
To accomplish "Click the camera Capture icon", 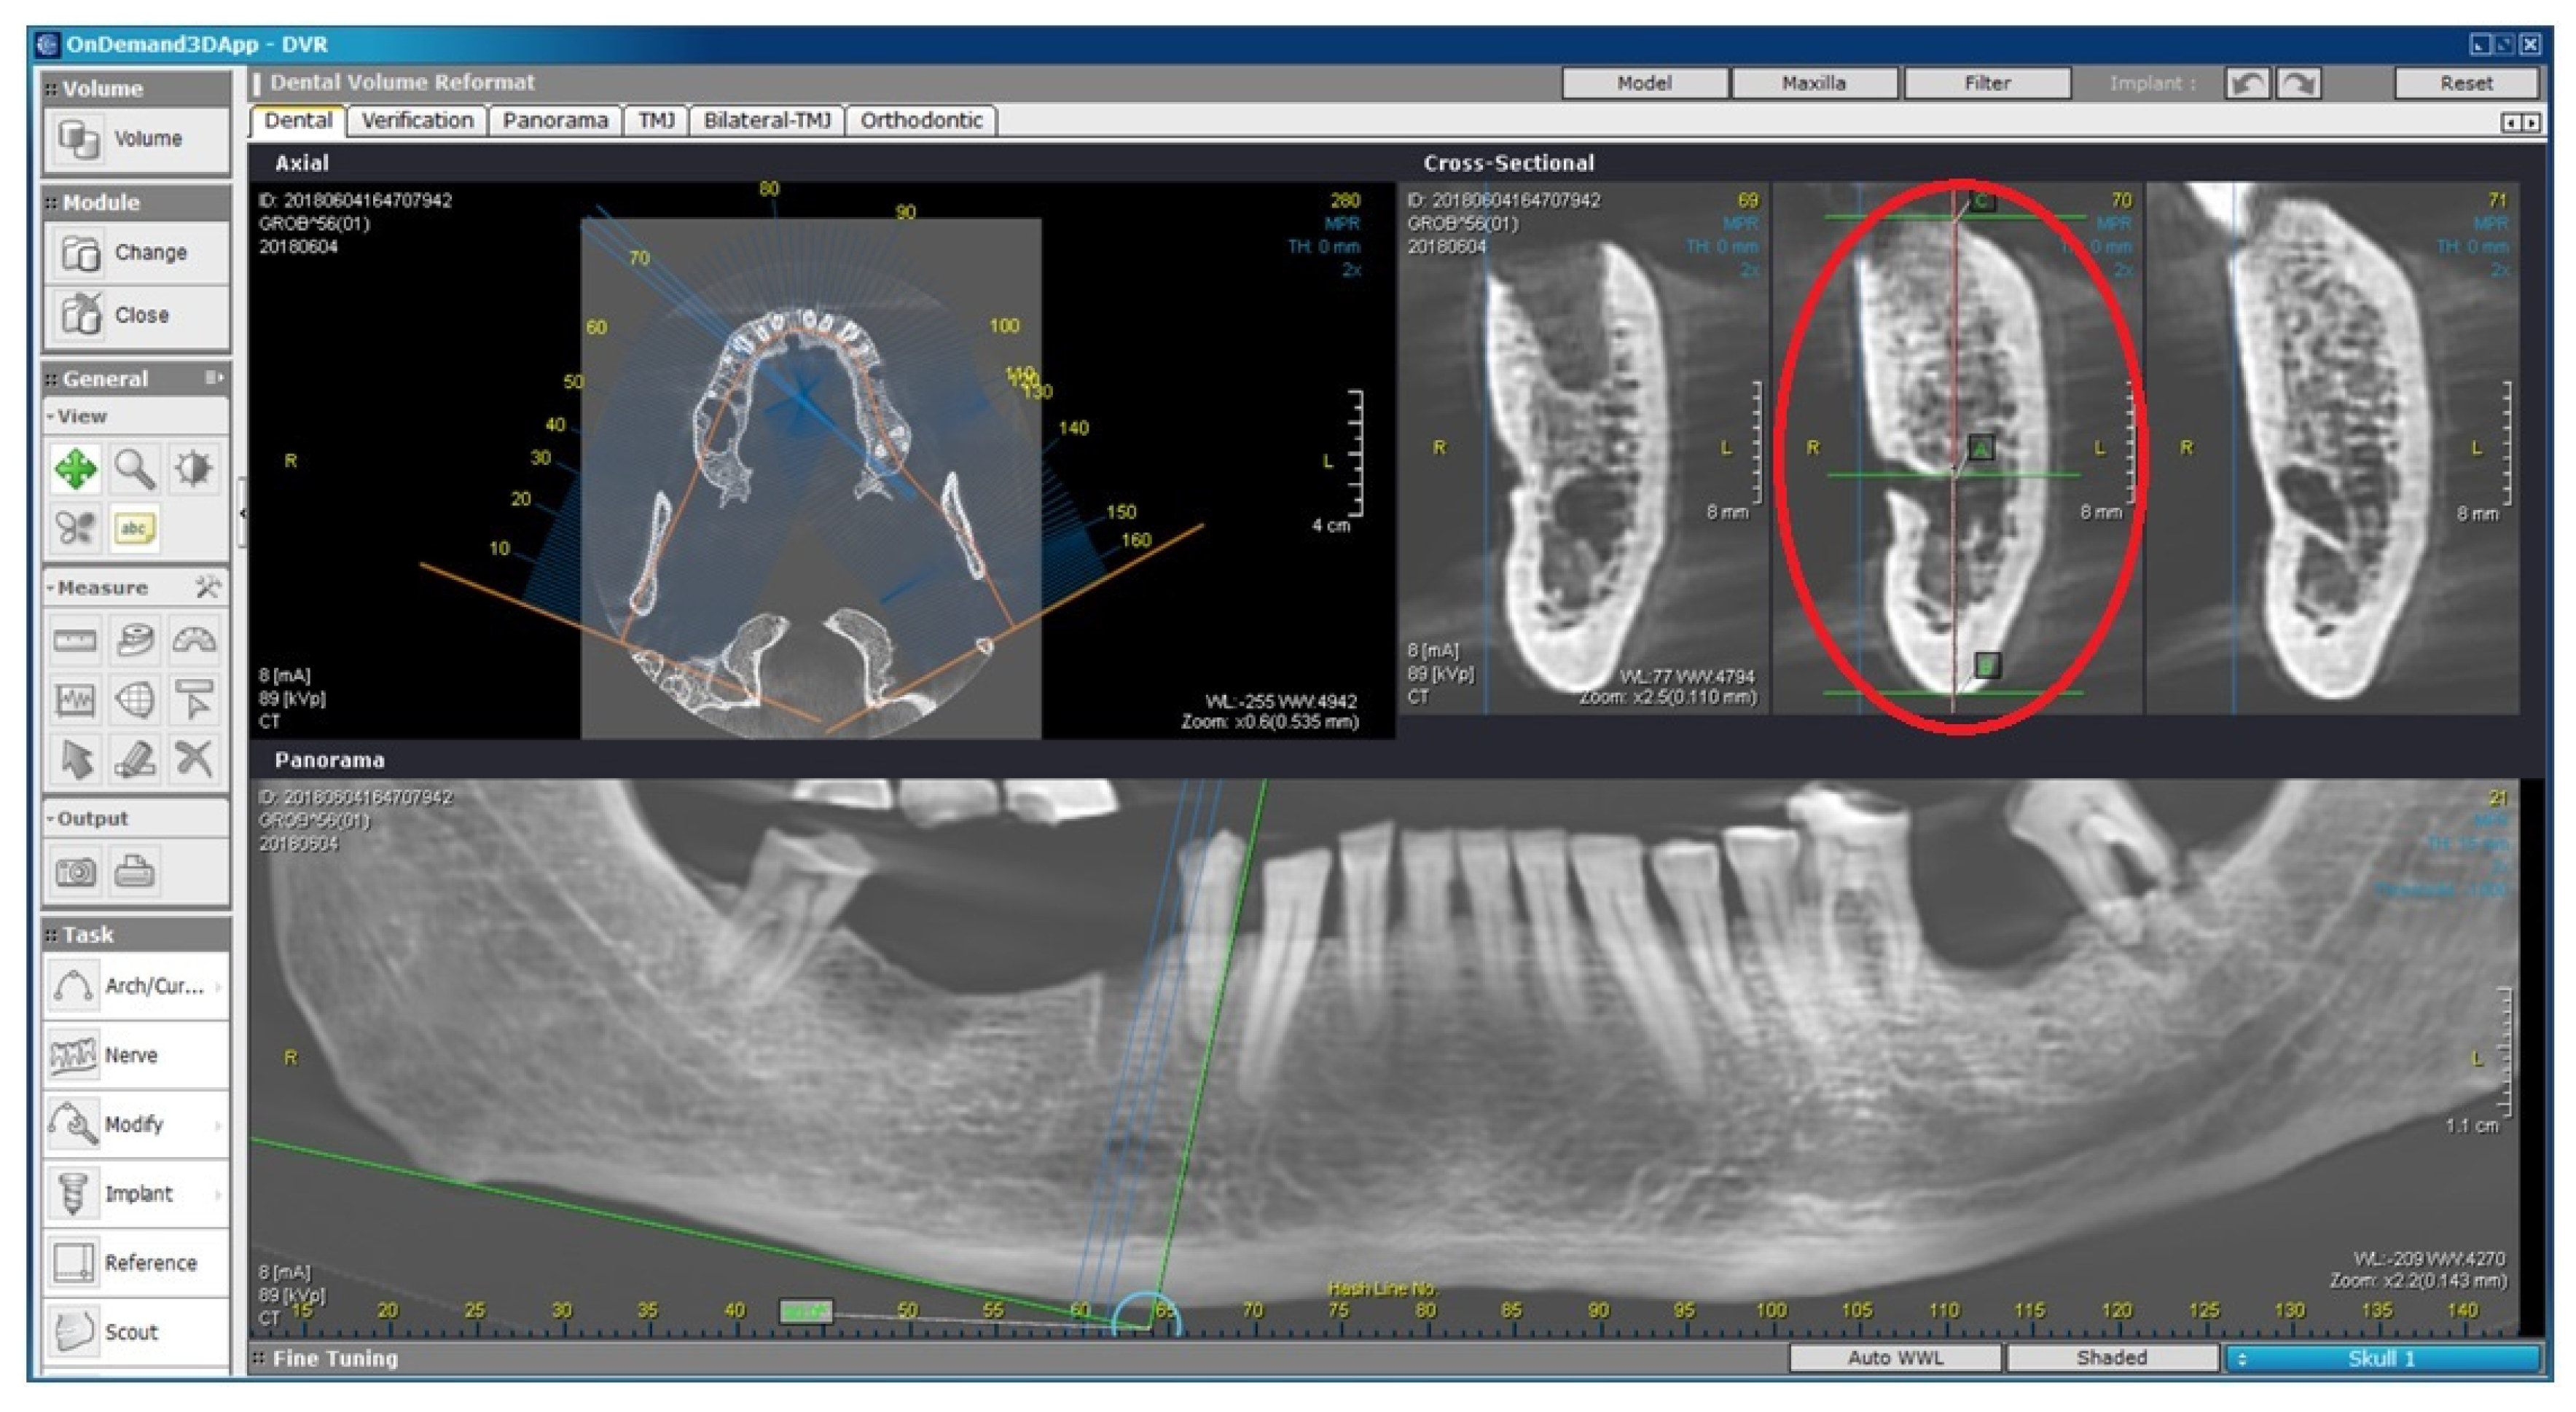I will click(x=75, y=872).
